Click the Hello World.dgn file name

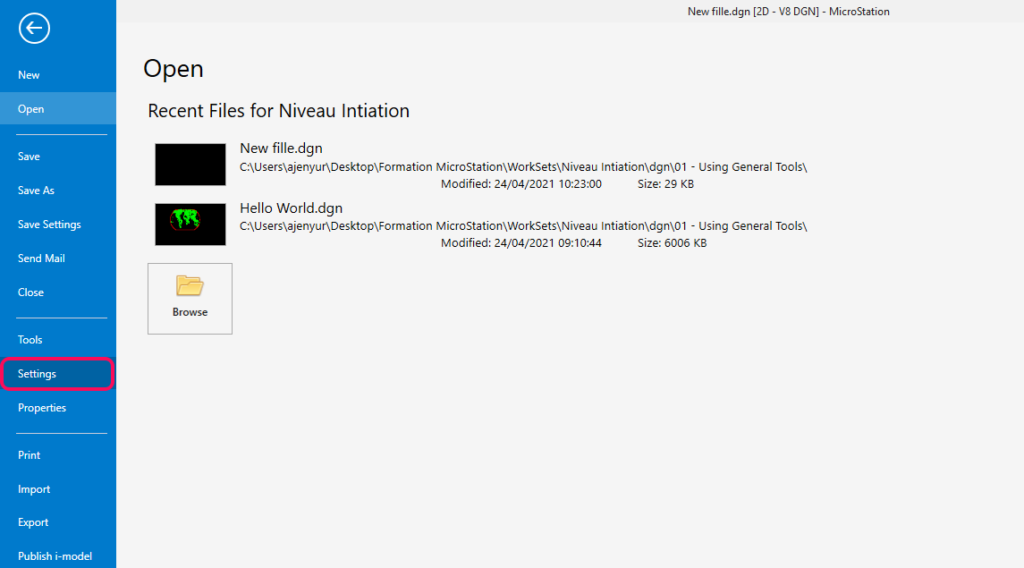(291, 208)
